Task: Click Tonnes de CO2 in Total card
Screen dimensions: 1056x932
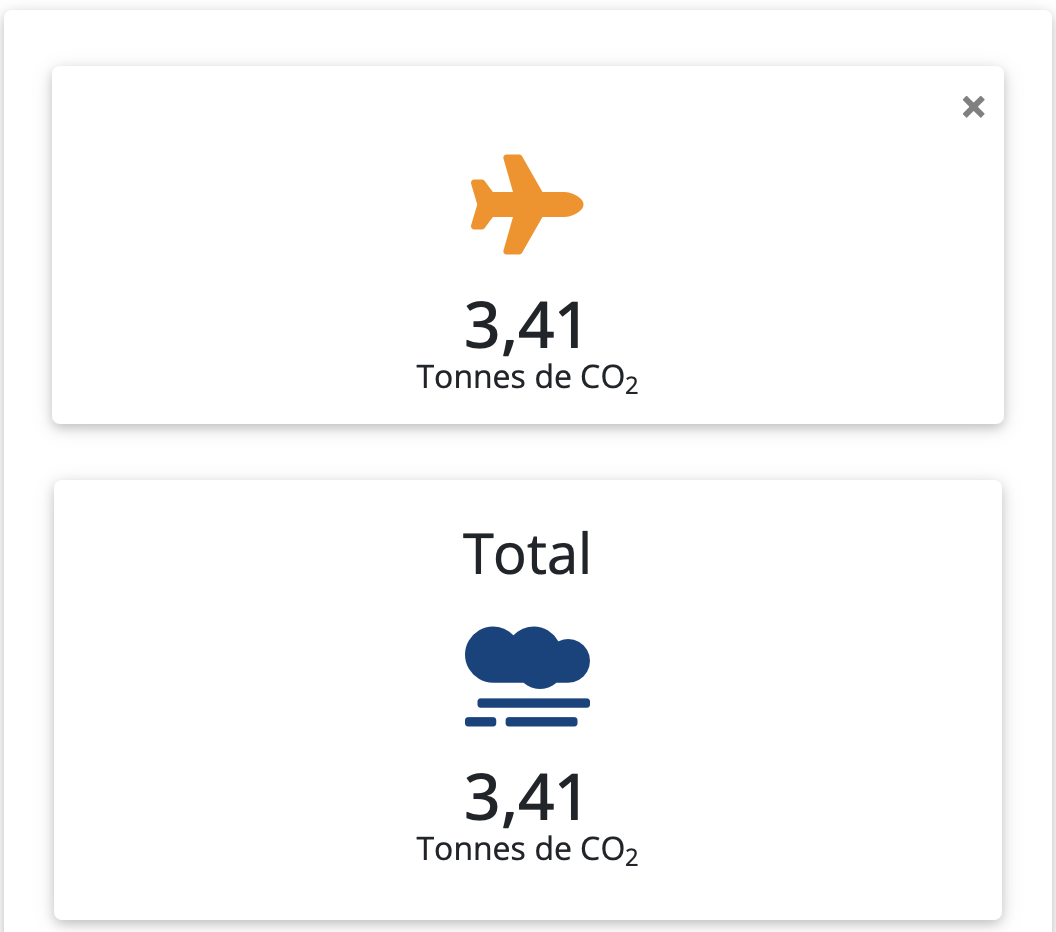Action: pyautogui.click(x=527, y=849)
